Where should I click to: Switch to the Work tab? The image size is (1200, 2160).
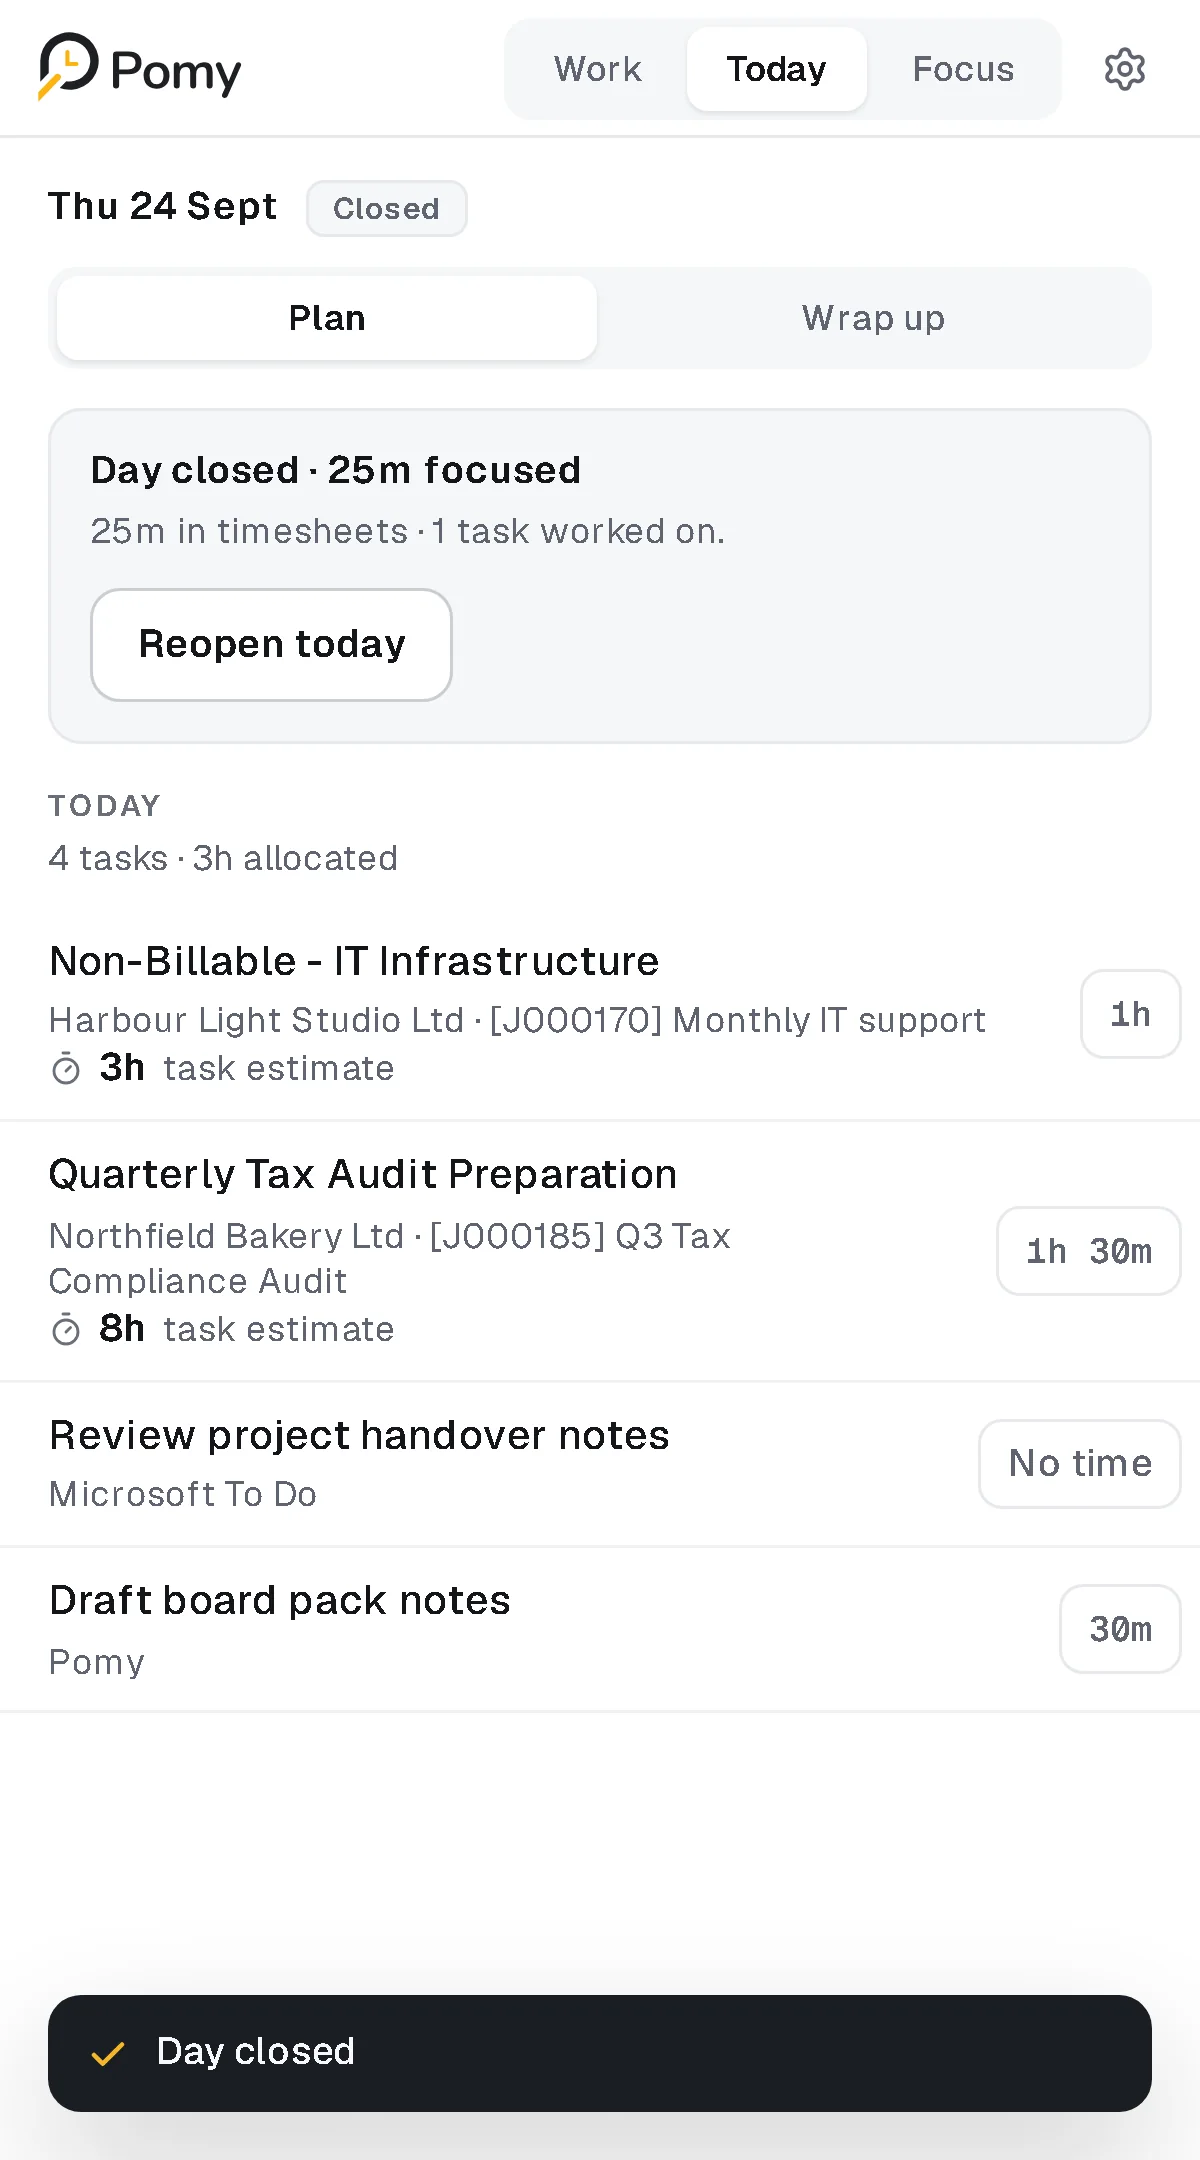point(598,69)
